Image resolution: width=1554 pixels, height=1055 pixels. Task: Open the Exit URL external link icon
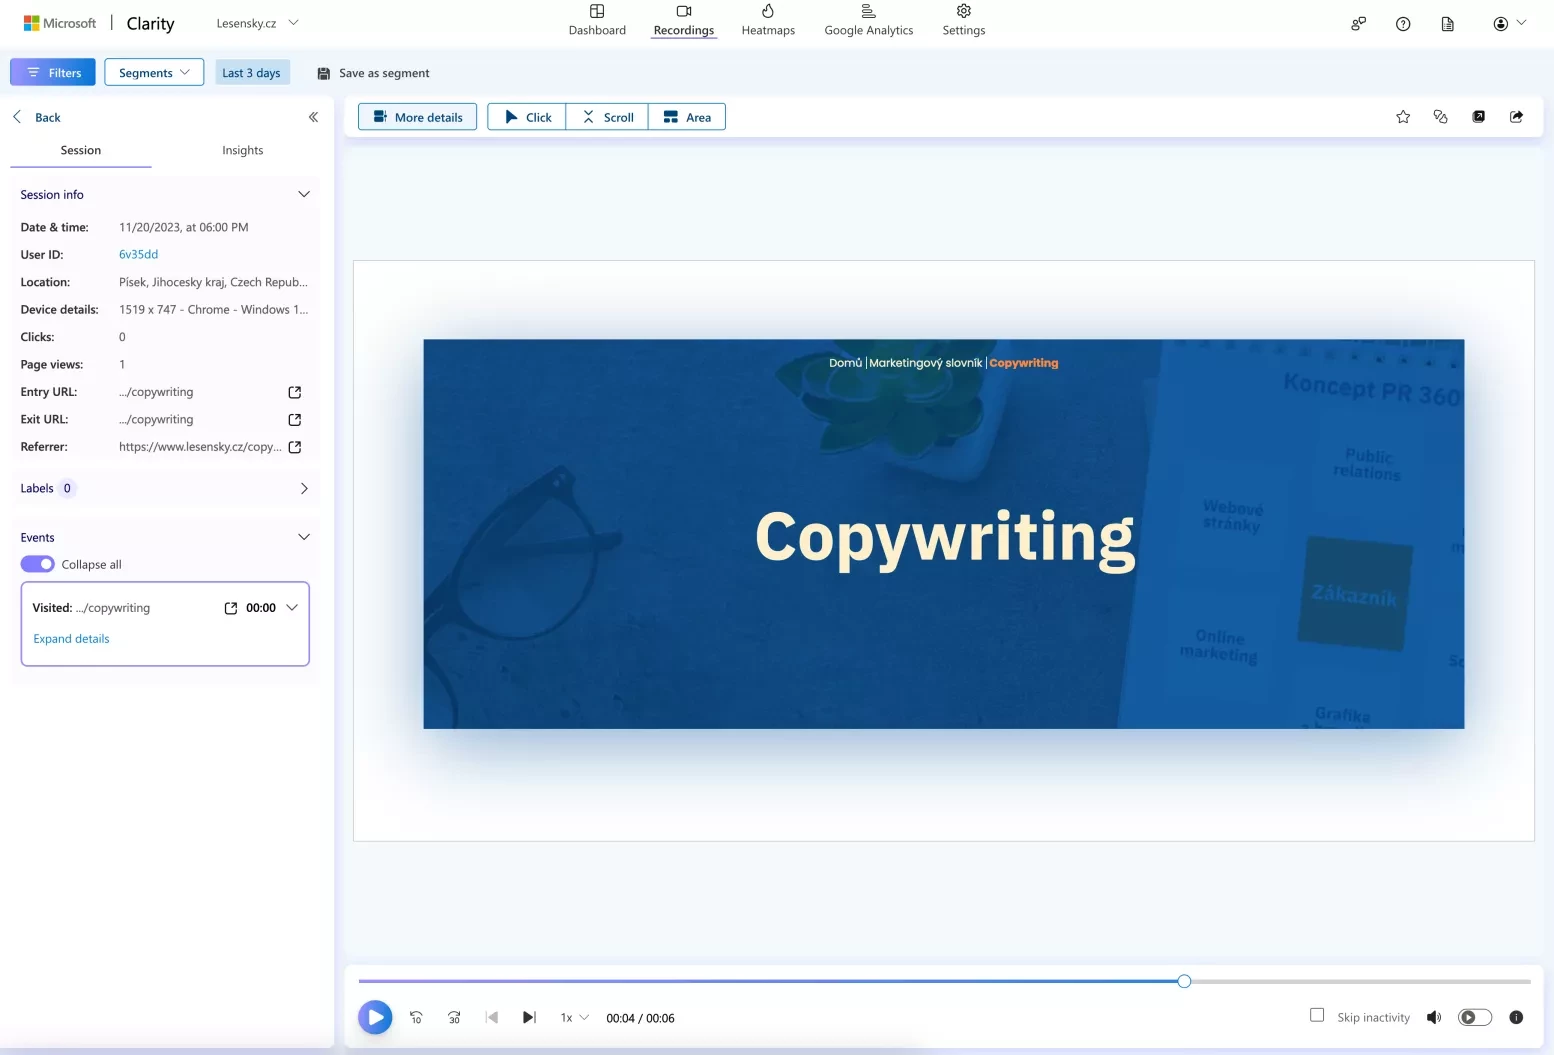[294, 420]
